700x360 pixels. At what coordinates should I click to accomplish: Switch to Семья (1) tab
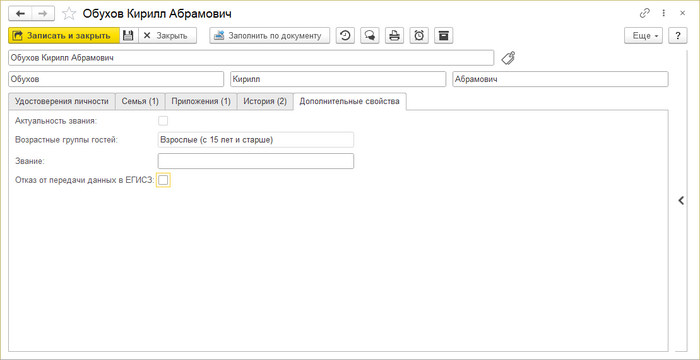click(x=140, y=101)
